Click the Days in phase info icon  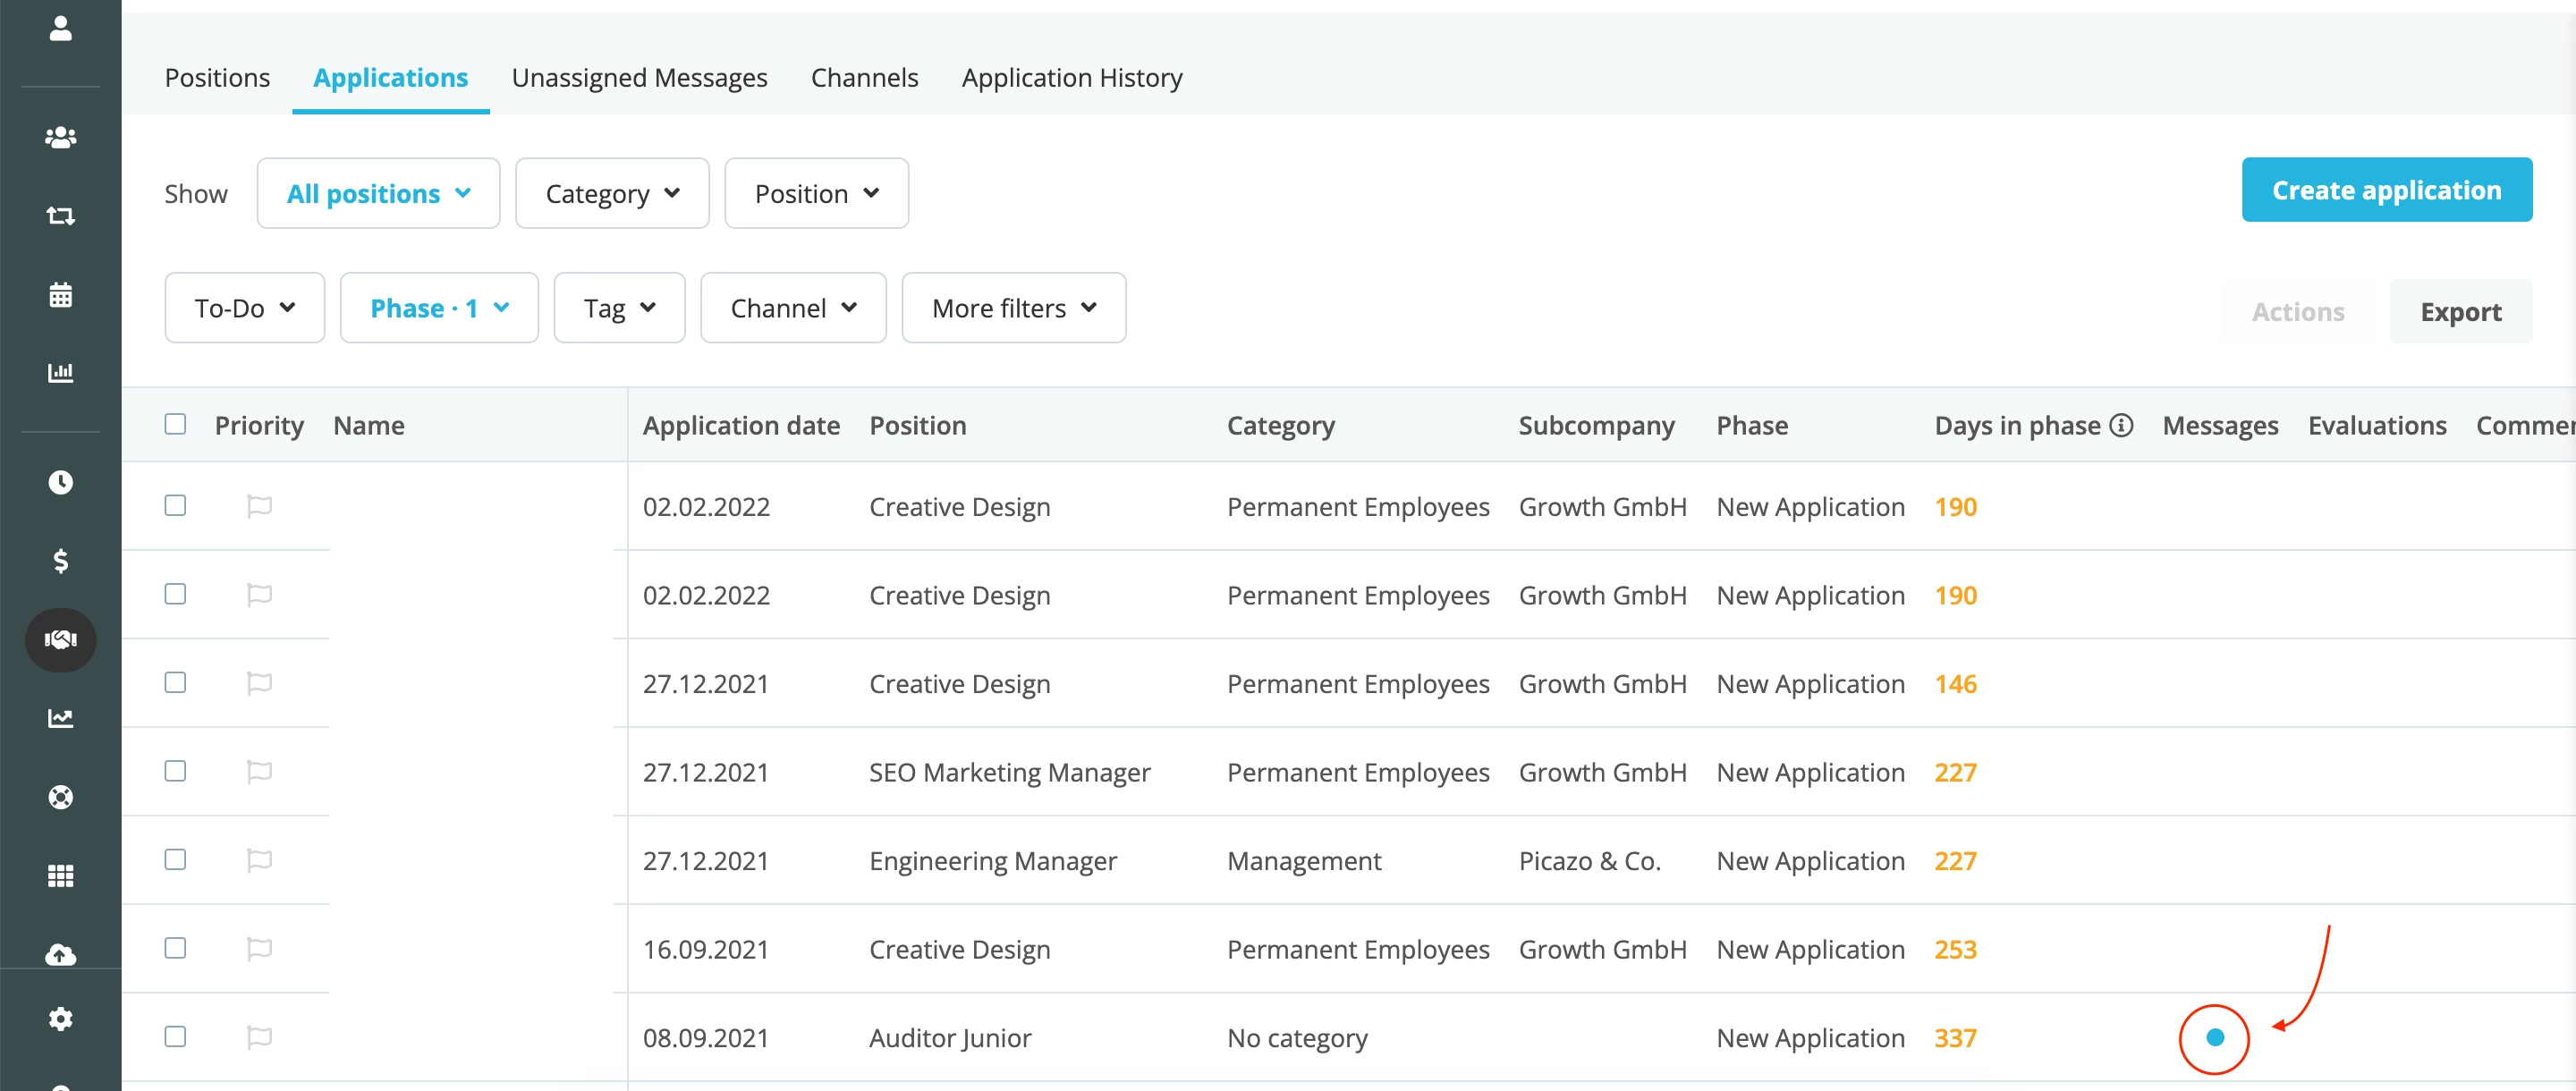[x=2121, y=425]
